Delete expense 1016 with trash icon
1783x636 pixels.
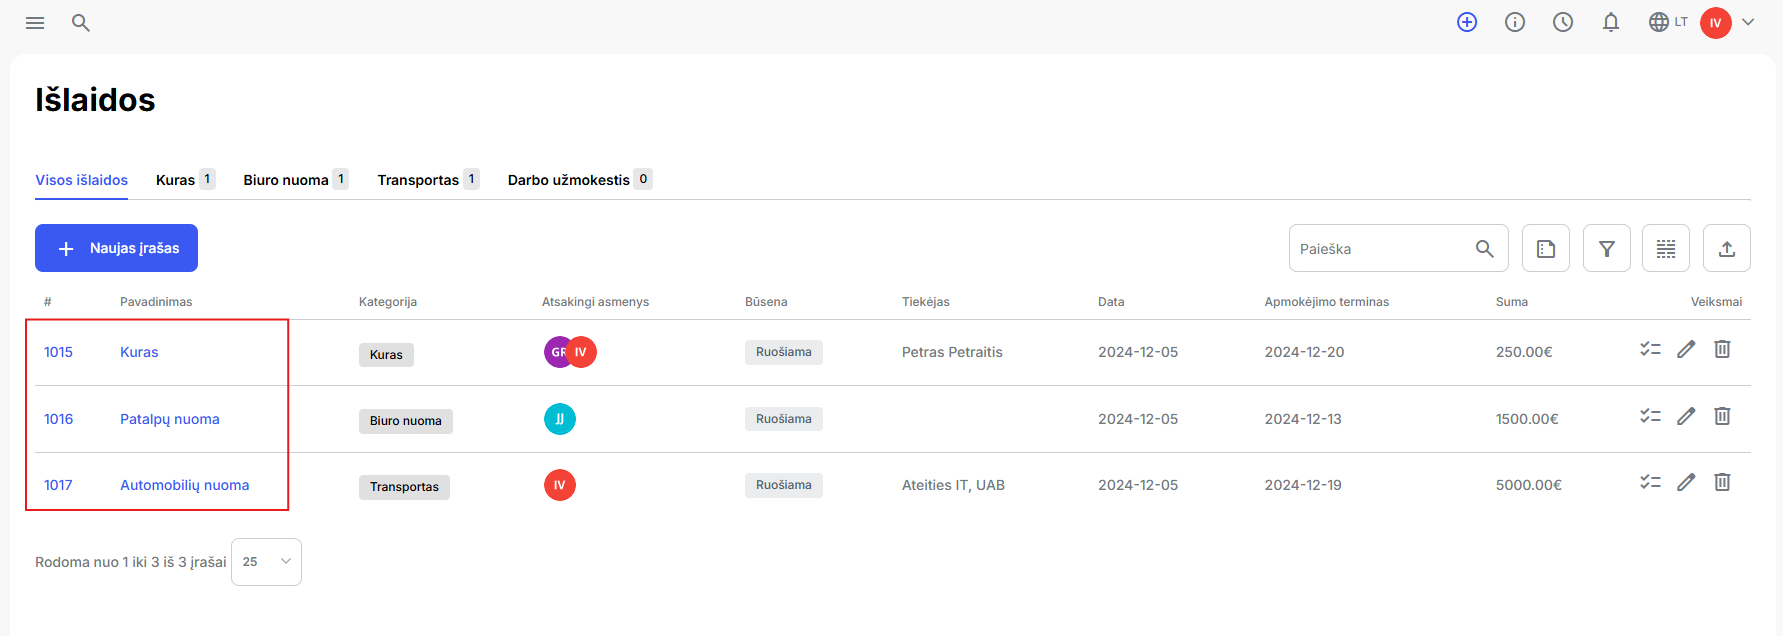1722,416
